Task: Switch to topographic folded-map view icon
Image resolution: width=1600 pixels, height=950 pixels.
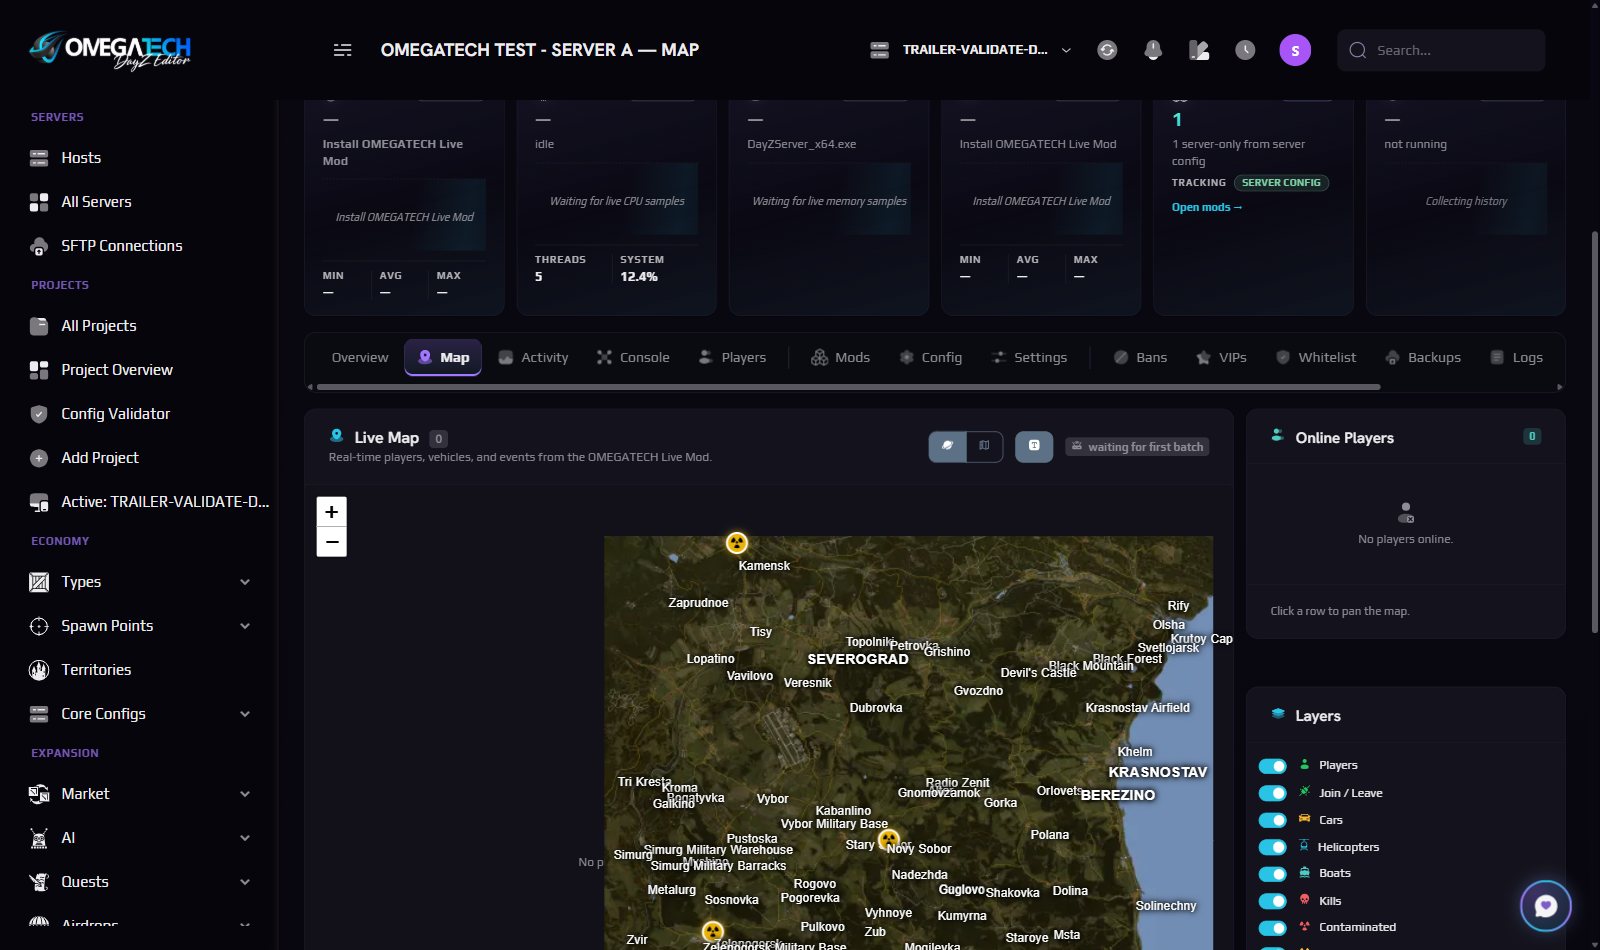Action: (x=984, y=446)
